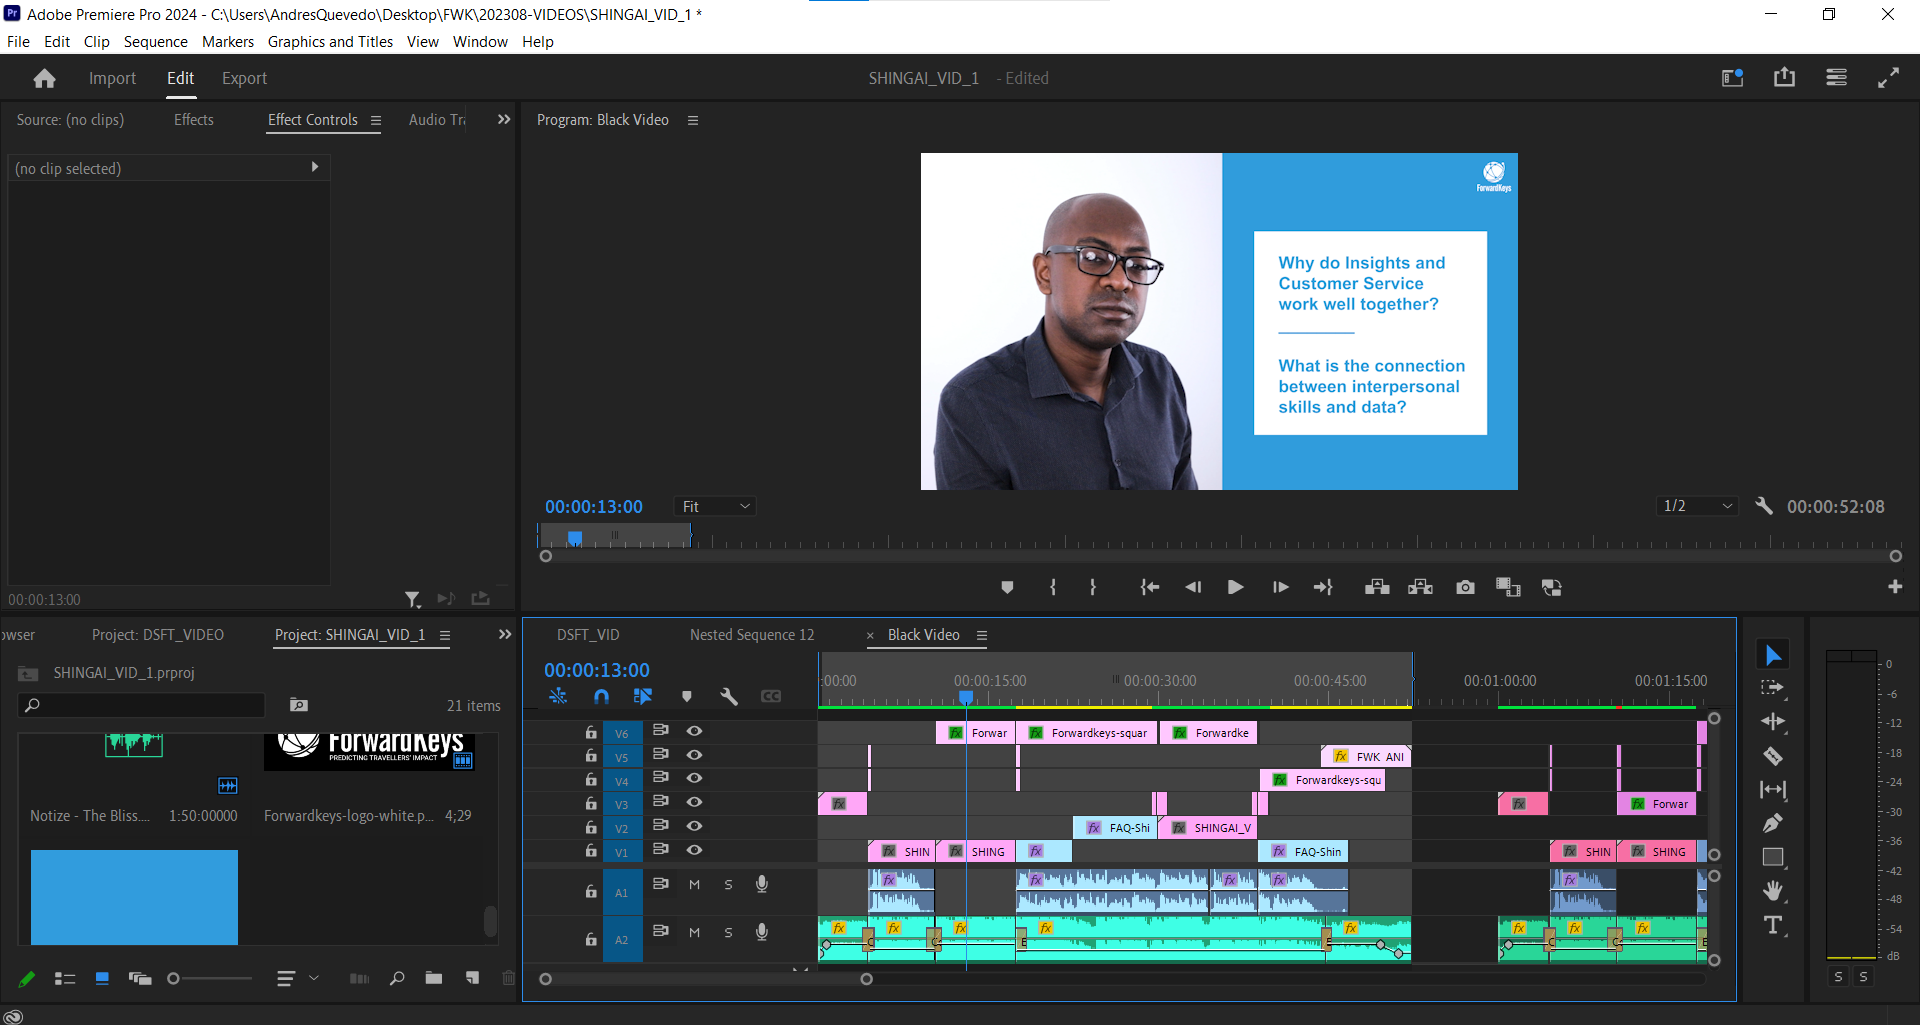Toggle captions track CC button
Viewport: 1920px width, 1025px height.
coord(771,696)
